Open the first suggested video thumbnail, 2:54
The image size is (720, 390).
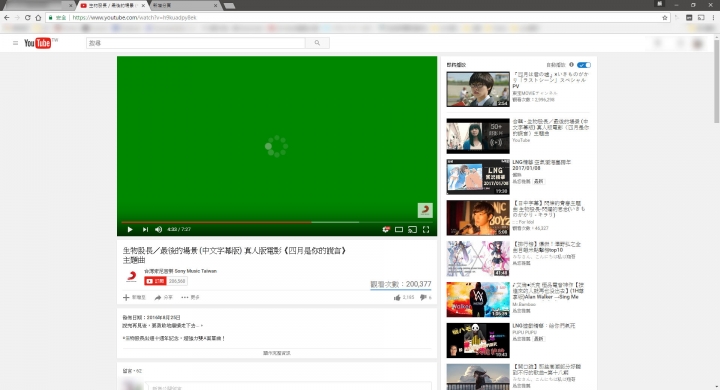click(478, 89)
